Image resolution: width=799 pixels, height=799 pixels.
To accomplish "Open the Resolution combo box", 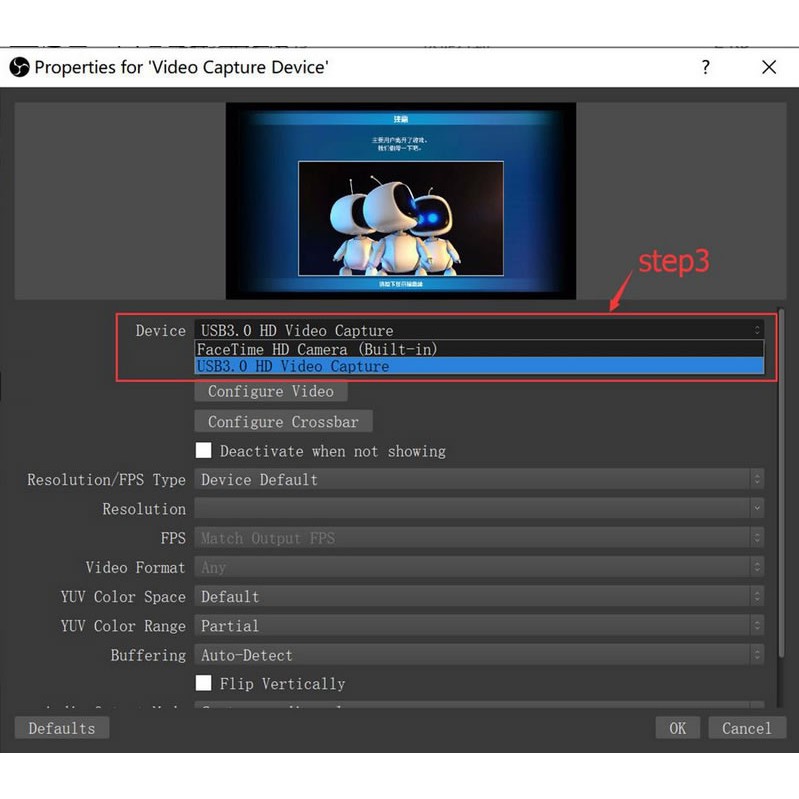I will point(478,509).
